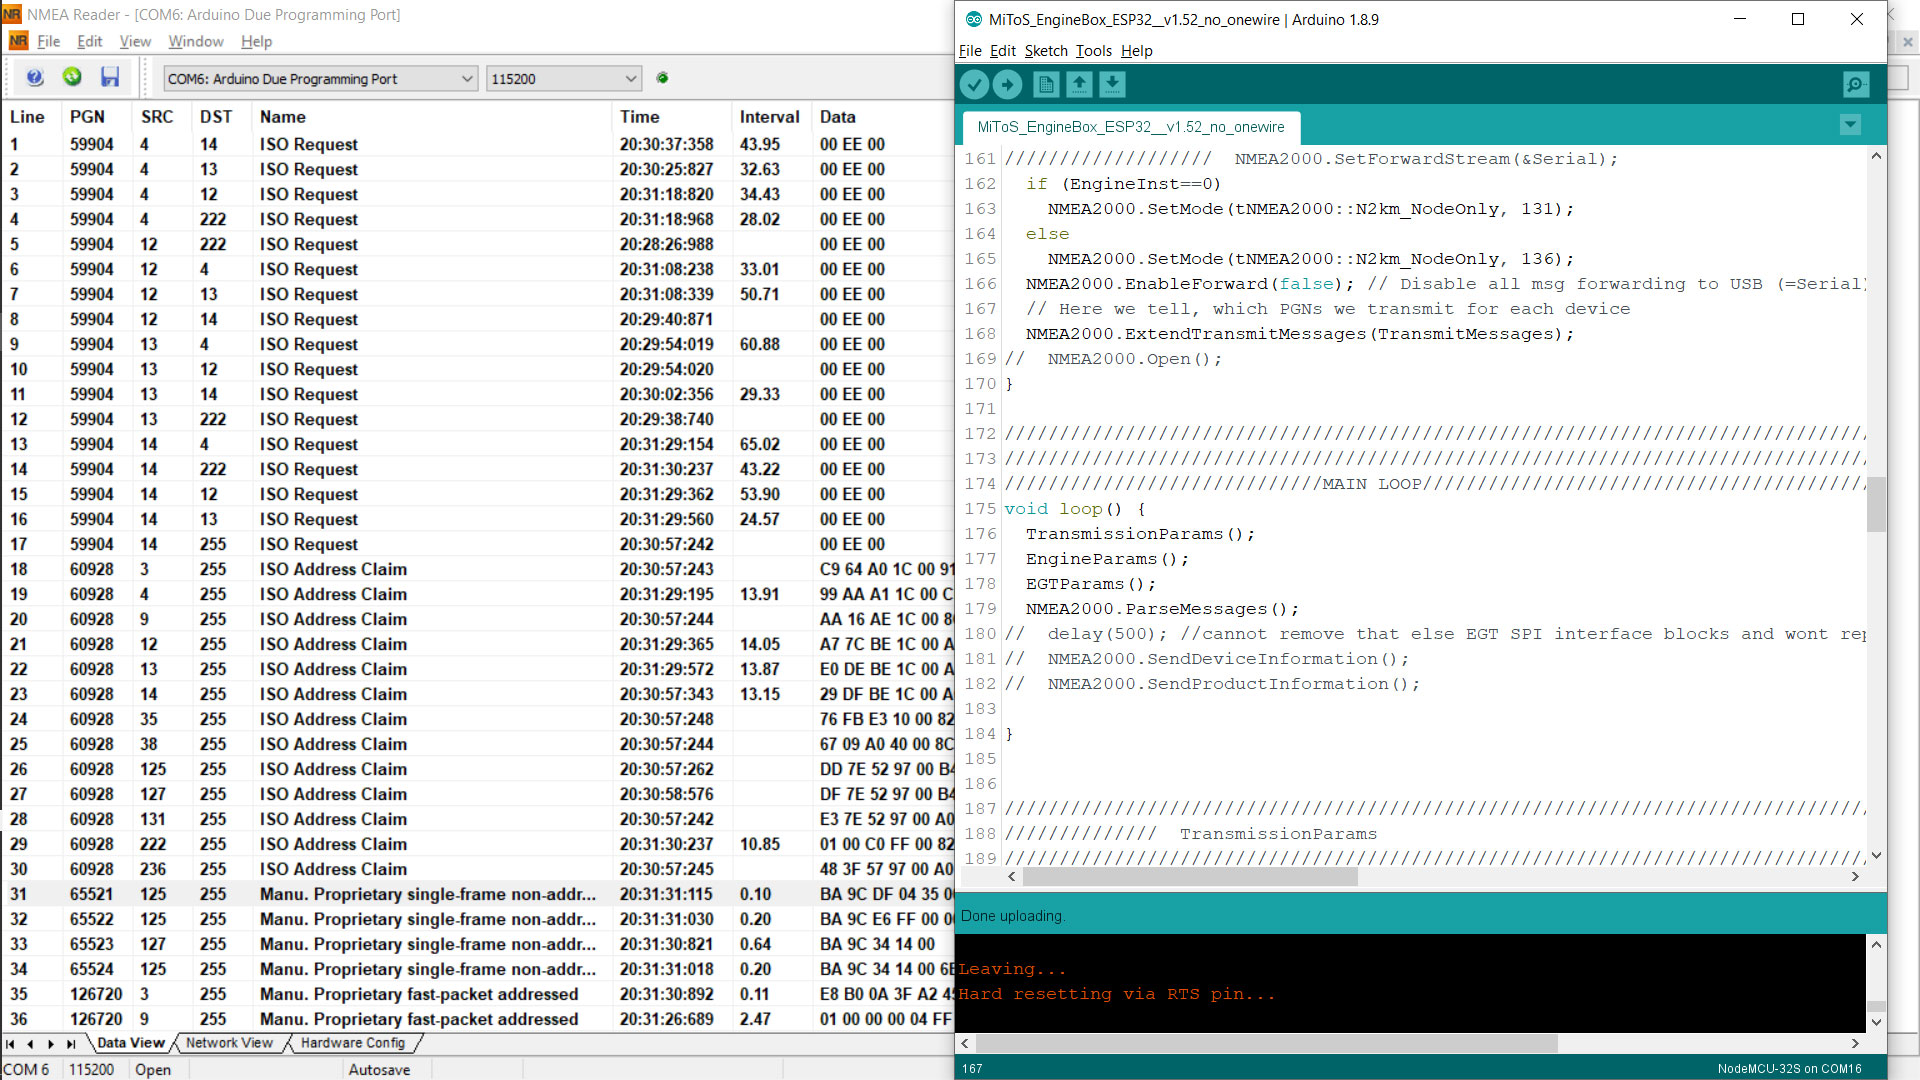Open the Serial Monitor magnifier icon
The image size is (1920, 1080).
point(1856,84)
